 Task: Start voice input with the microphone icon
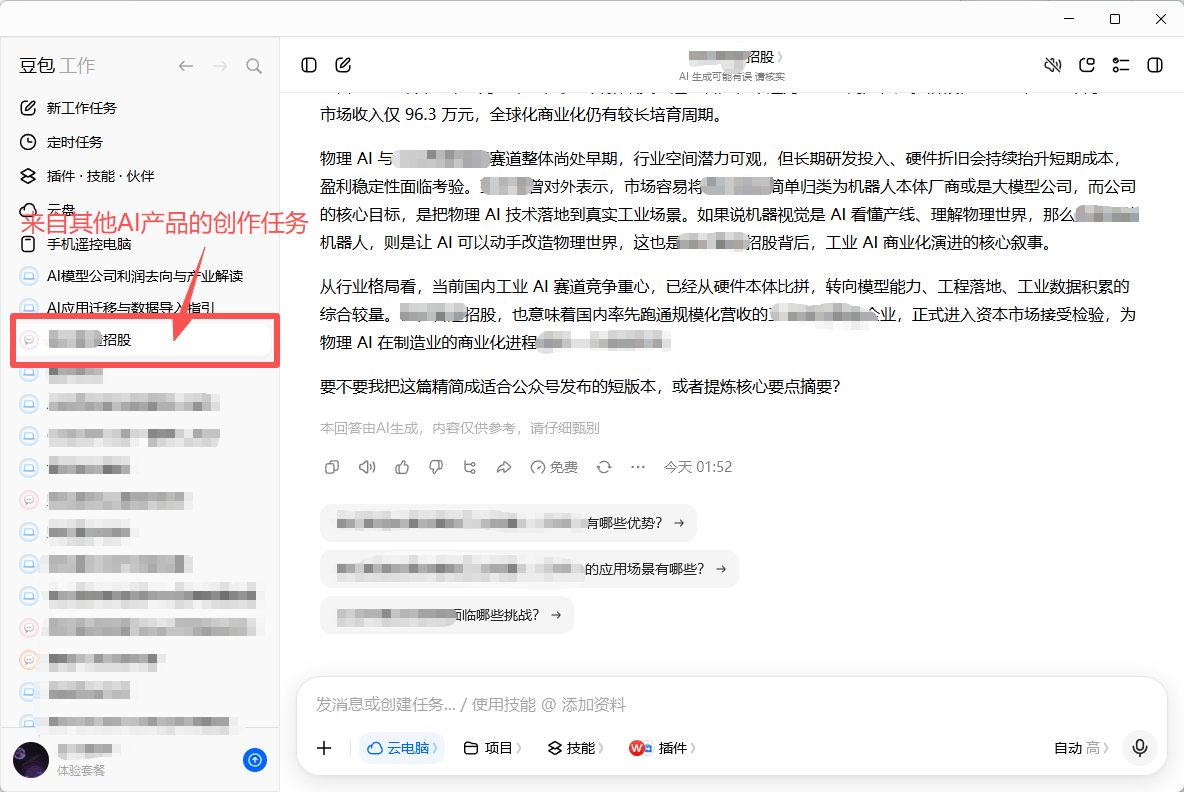point(1140,747)
